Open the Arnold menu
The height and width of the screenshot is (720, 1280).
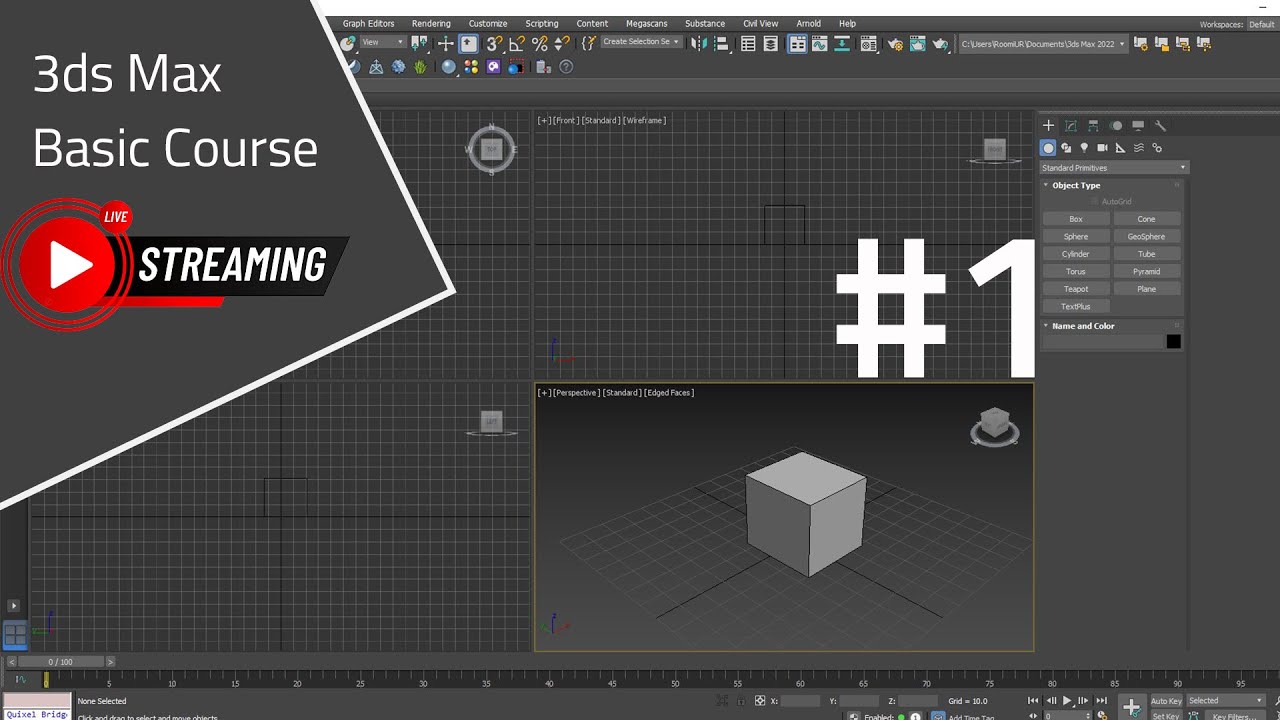809,24
